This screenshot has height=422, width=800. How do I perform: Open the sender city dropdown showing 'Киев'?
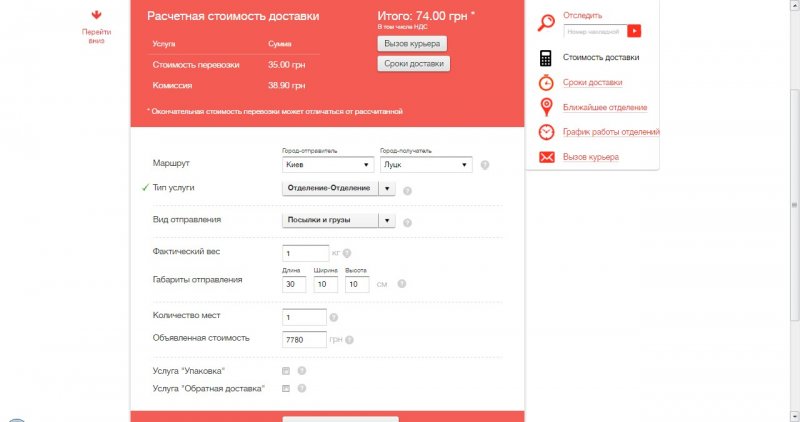(328, 165)
